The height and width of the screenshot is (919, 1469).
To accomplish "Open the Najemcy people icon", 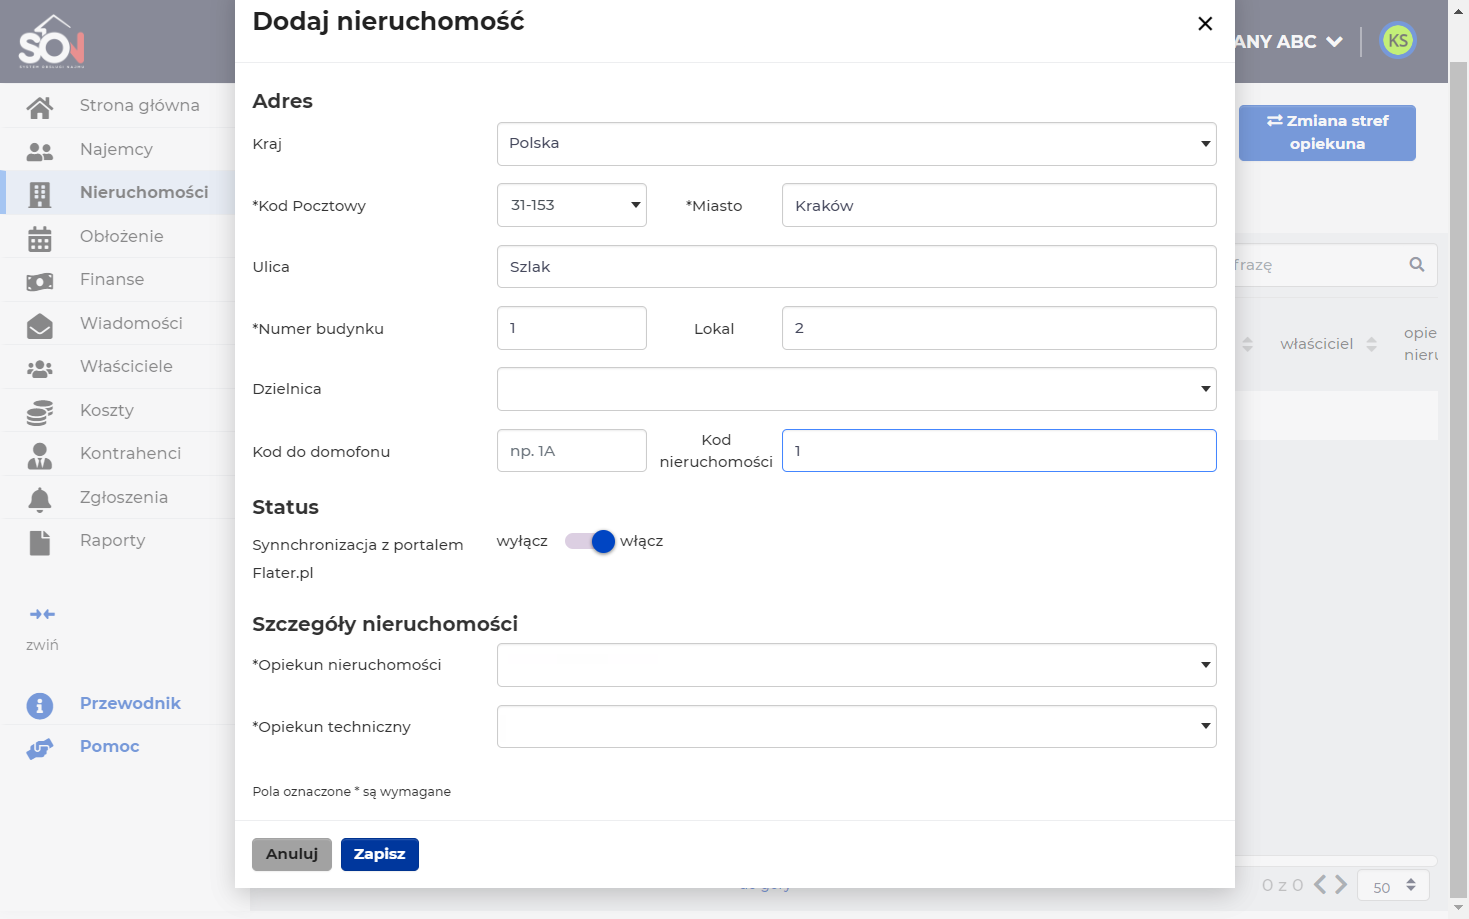I will (40, 150).
